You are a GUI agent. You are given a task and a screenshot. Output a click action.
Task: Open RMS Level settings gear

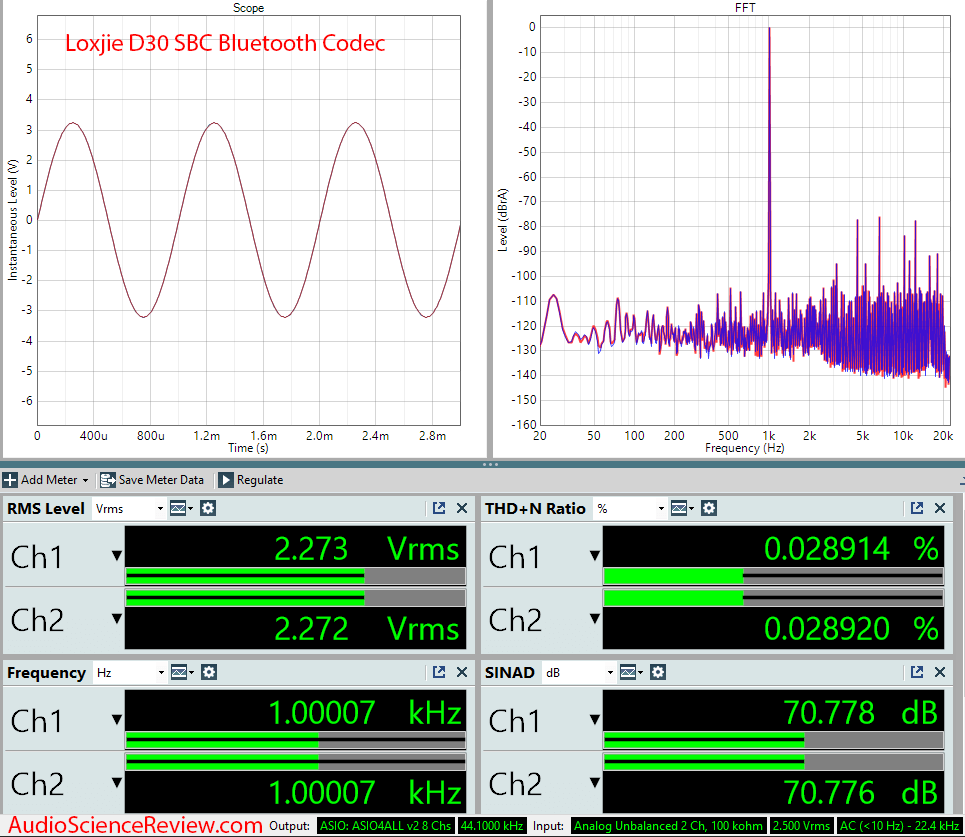click(208, 508)
